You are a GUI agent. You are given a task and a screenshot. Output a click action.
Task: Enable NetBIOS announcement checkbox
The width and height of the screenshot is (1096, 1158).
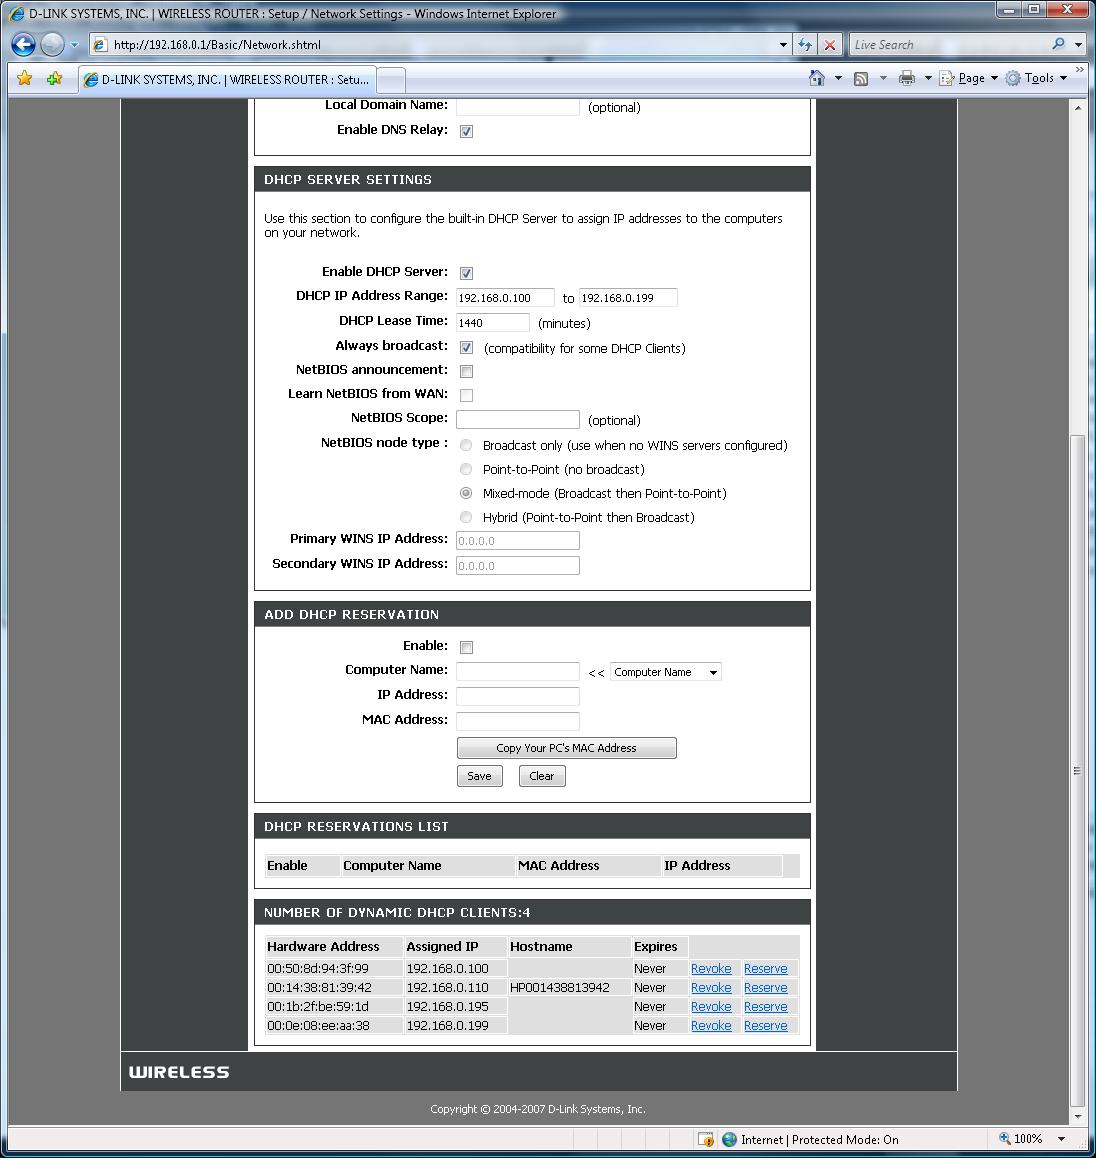coord(466,371)
